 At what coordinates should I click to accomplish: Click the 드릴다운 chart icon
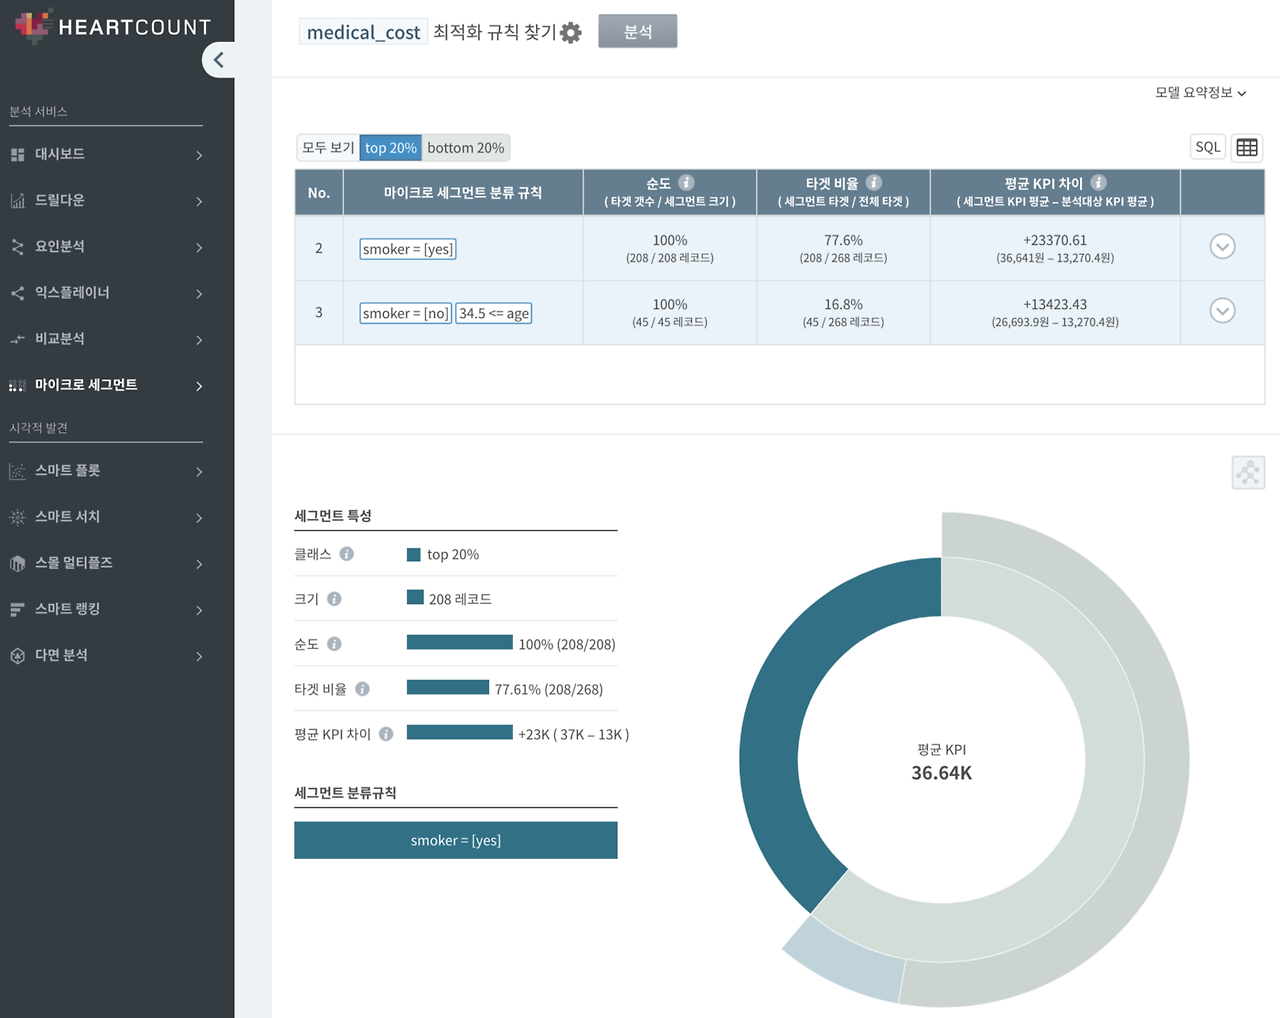coord(17,200)
